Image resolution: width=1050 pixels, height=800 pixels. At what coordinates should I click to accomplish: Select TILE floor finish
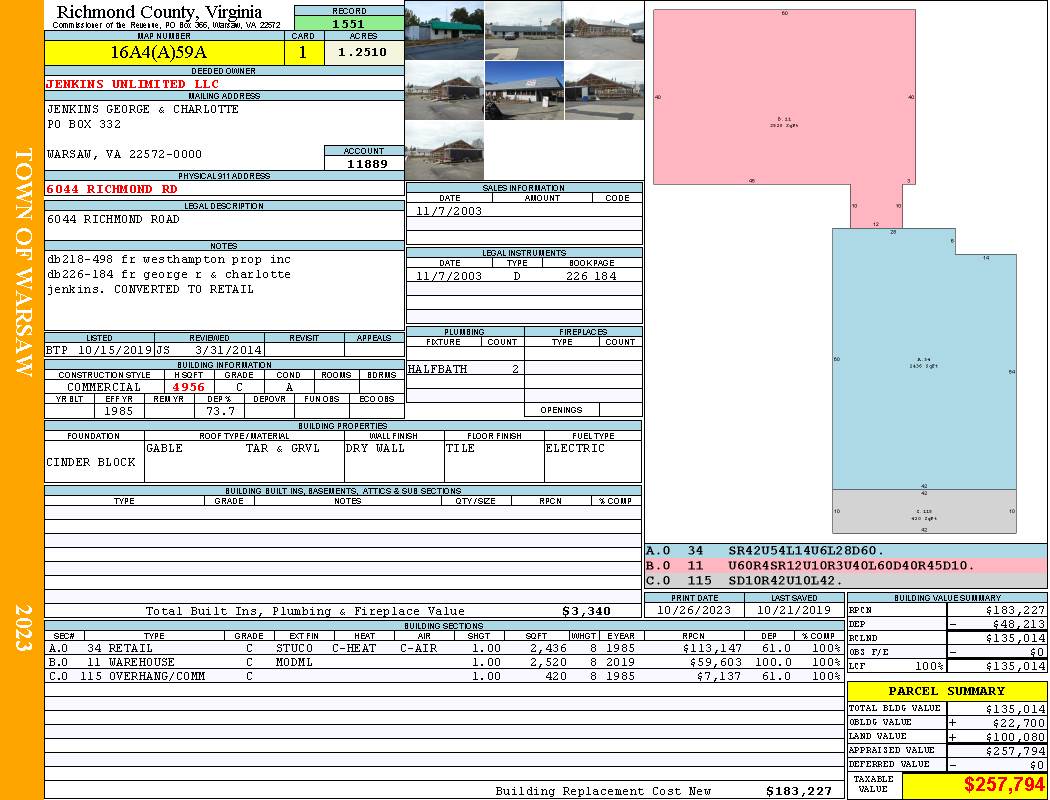[x=460, y=448]
